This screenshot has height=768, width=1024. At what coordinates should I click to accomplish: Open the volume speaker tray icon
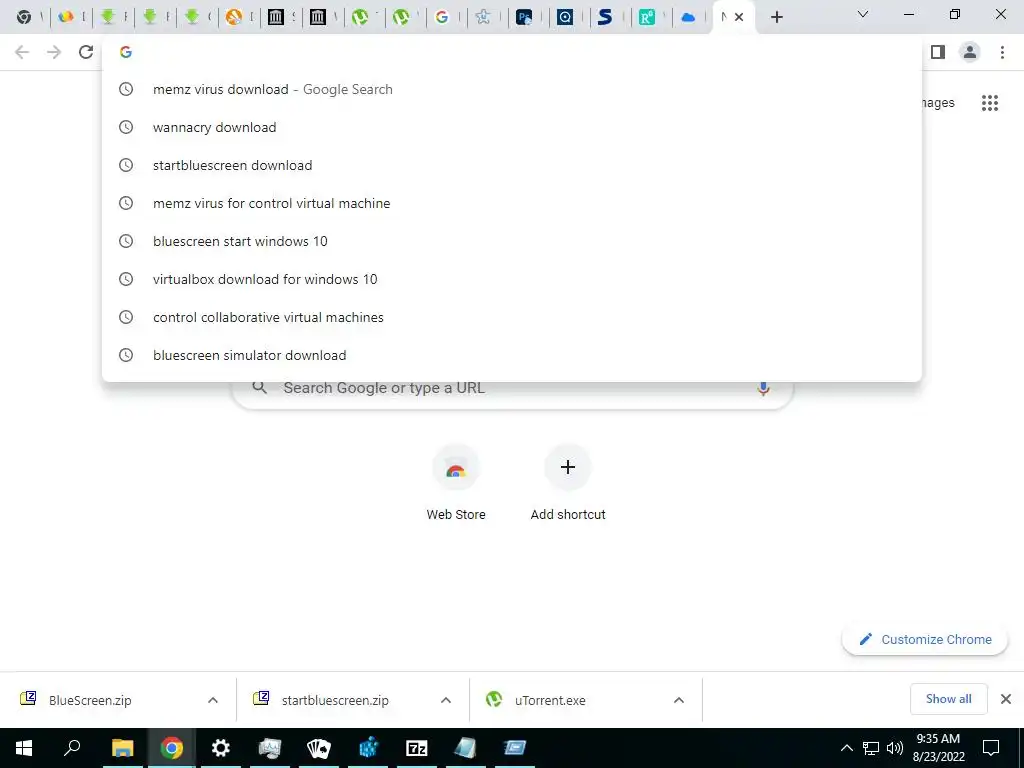895,748
